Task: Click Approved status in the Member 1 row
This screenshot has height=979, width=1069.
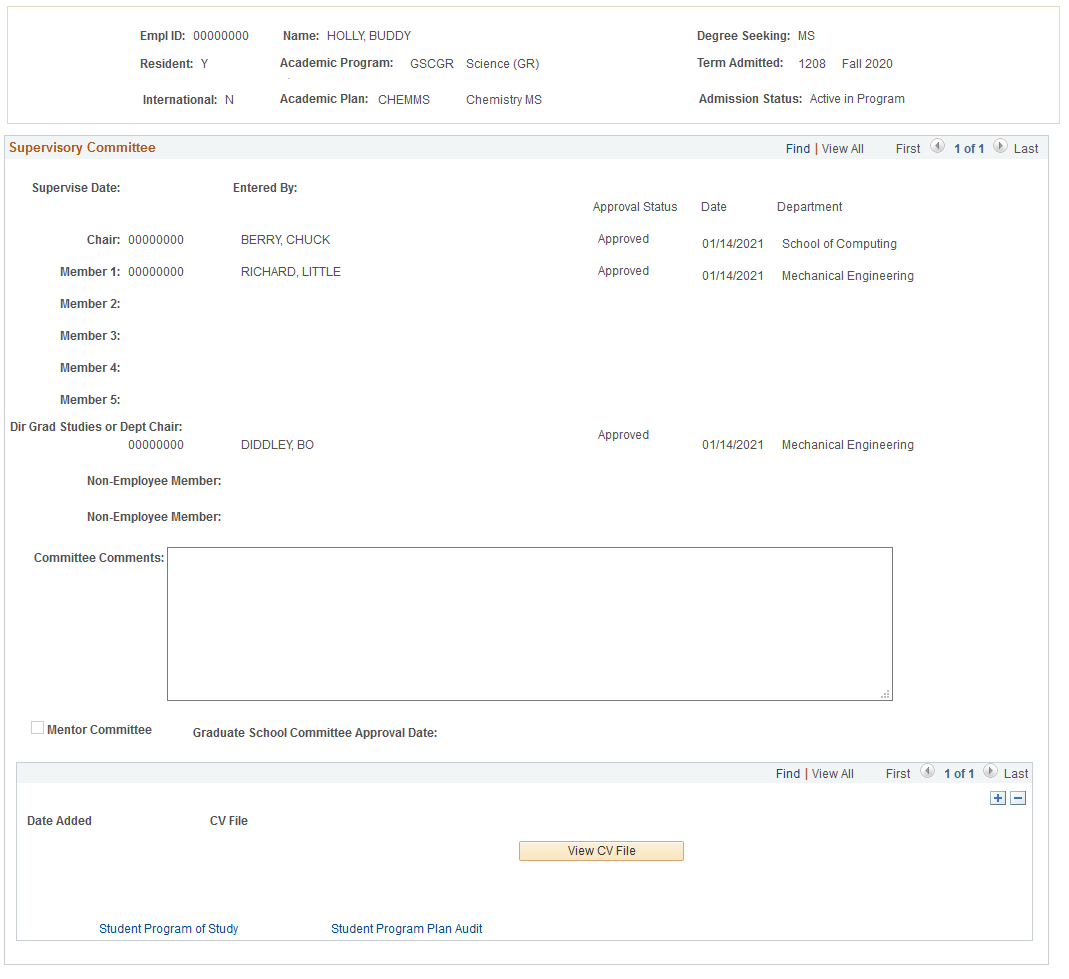Action: tap(623, 271)
